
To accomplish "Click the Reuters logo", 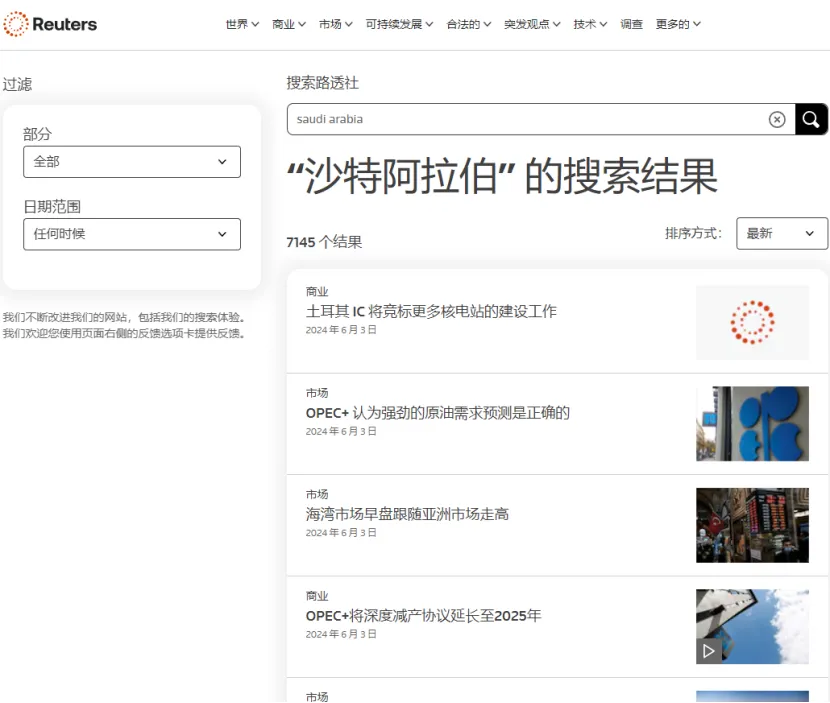I will coord(50,24).
